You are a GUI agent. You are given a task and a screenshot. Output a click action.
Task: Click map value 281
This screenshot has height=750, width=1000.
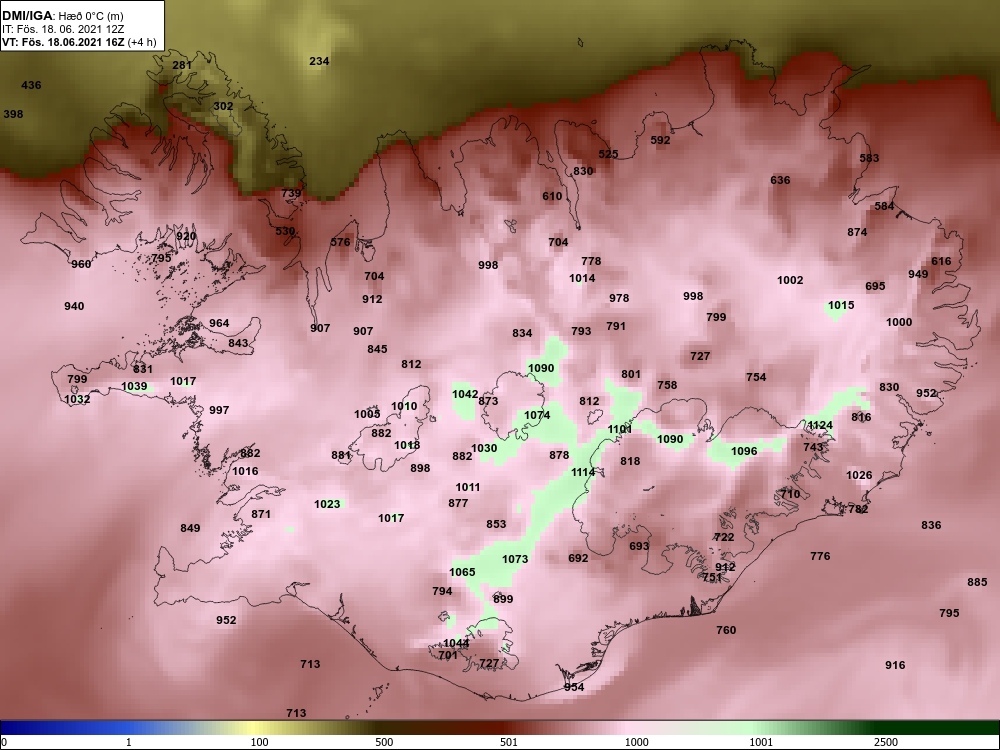pos(182,65)
